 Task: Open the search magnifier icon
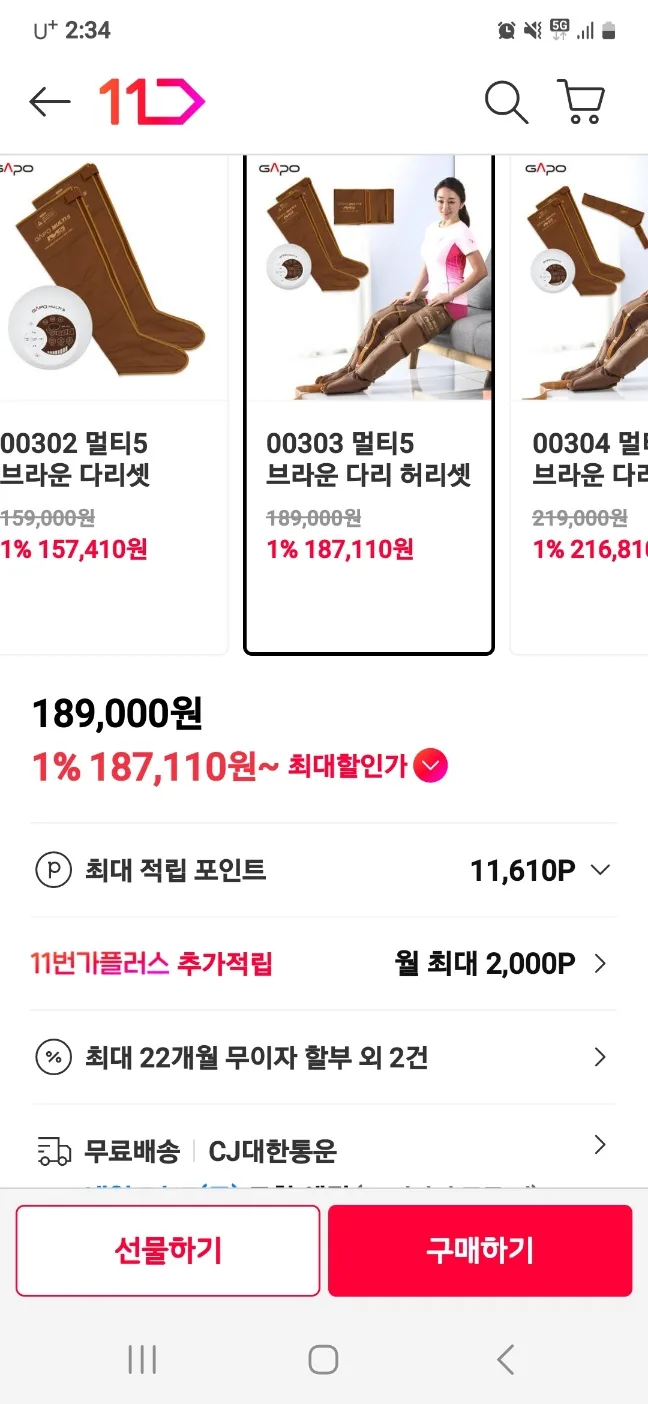(506, 102)
